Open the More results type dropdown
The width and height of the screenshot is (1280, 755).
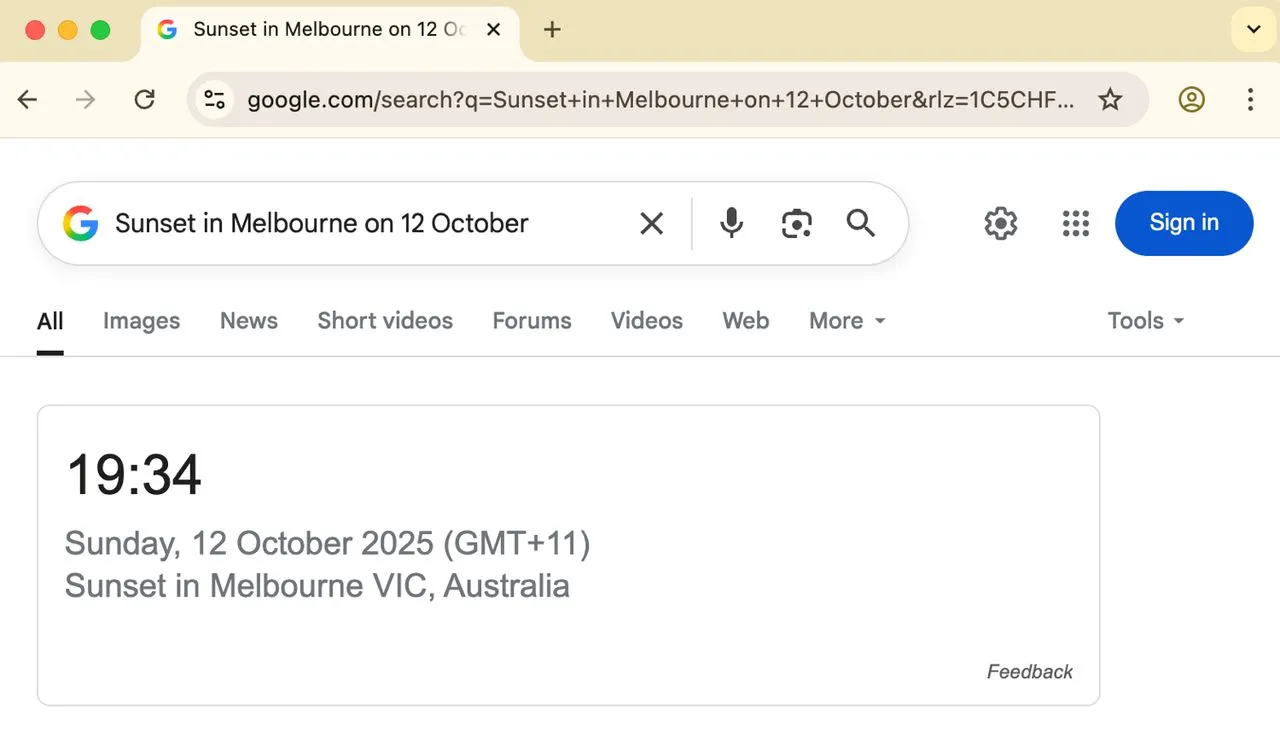(846, 320)
